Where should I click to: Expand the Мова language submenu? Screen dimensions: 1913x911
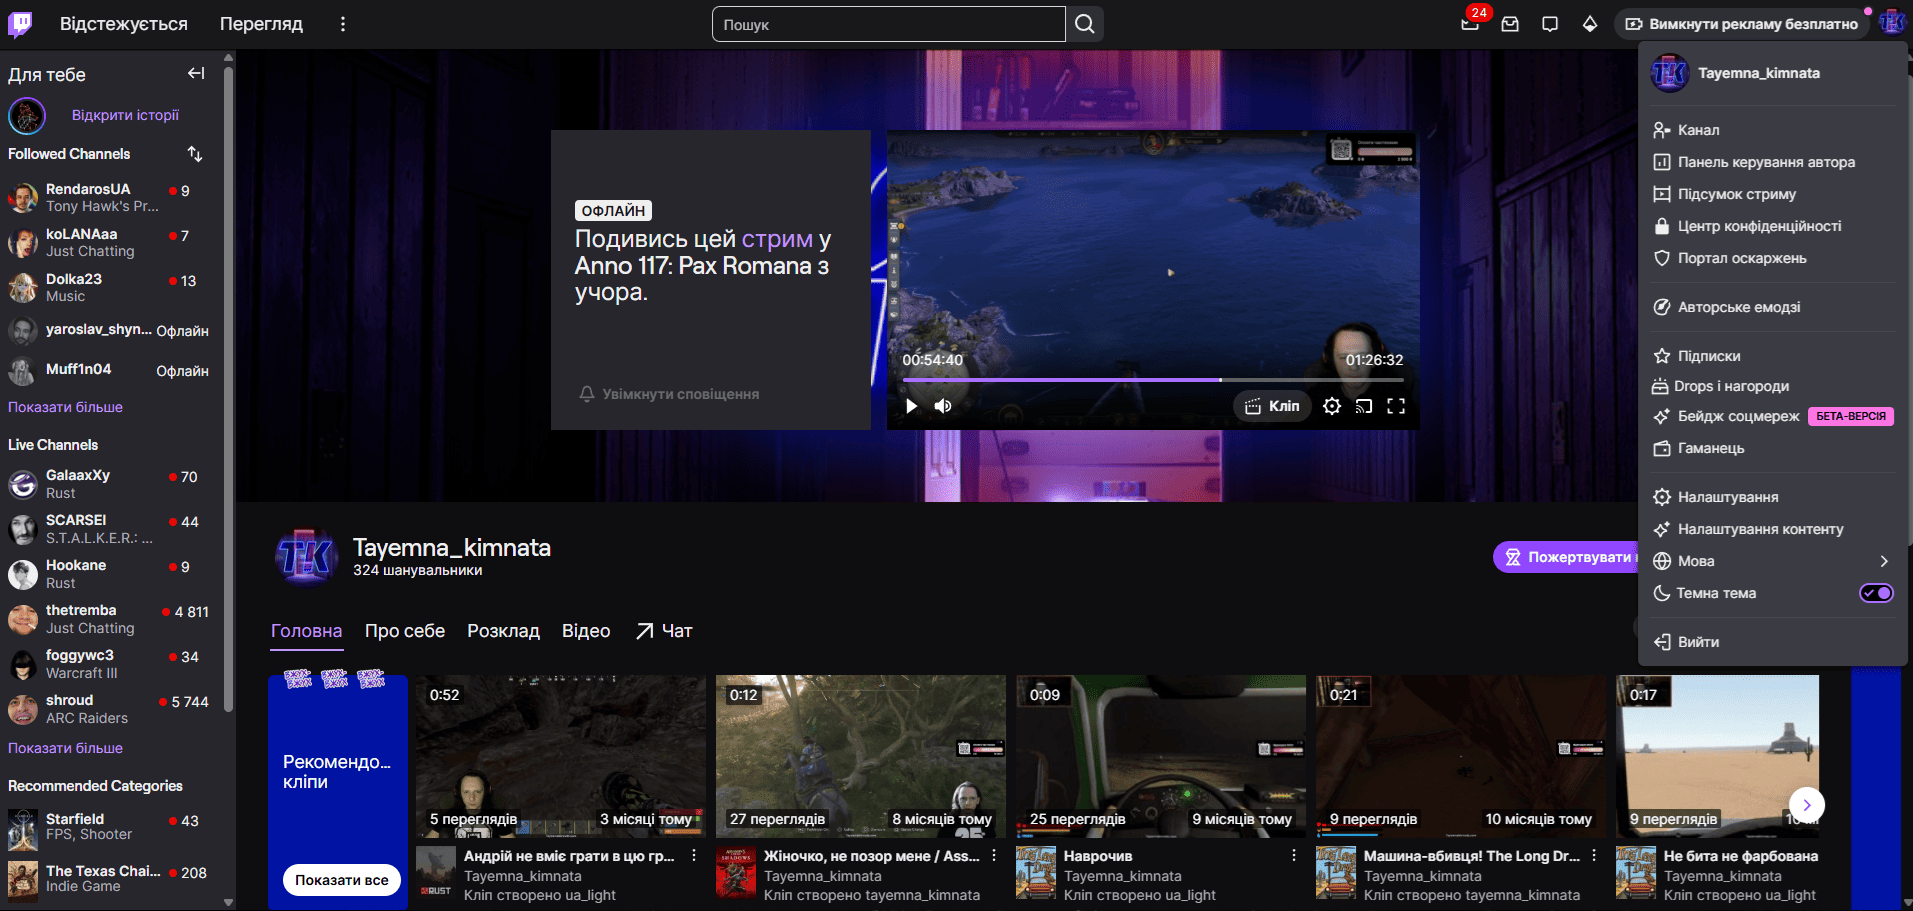pyautogui.click(x=1771, y=561)
